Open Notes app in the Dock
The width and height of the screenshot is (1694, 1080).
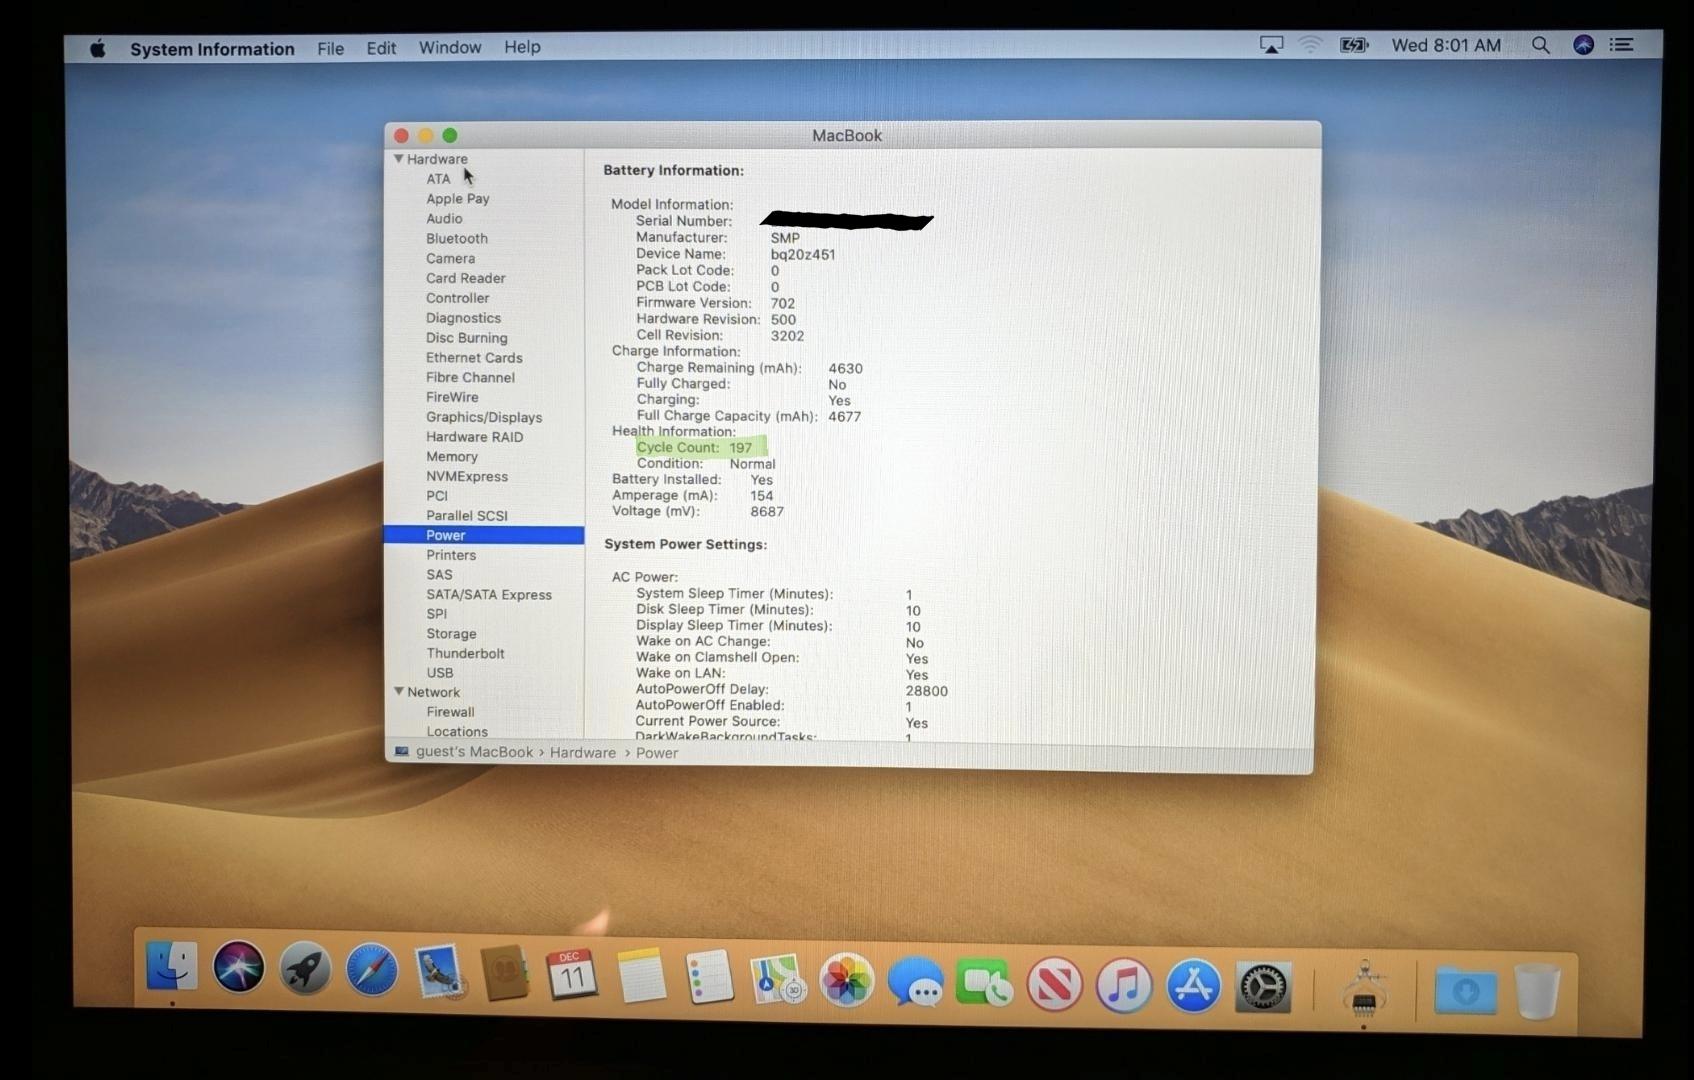click(x=641, y=976)
